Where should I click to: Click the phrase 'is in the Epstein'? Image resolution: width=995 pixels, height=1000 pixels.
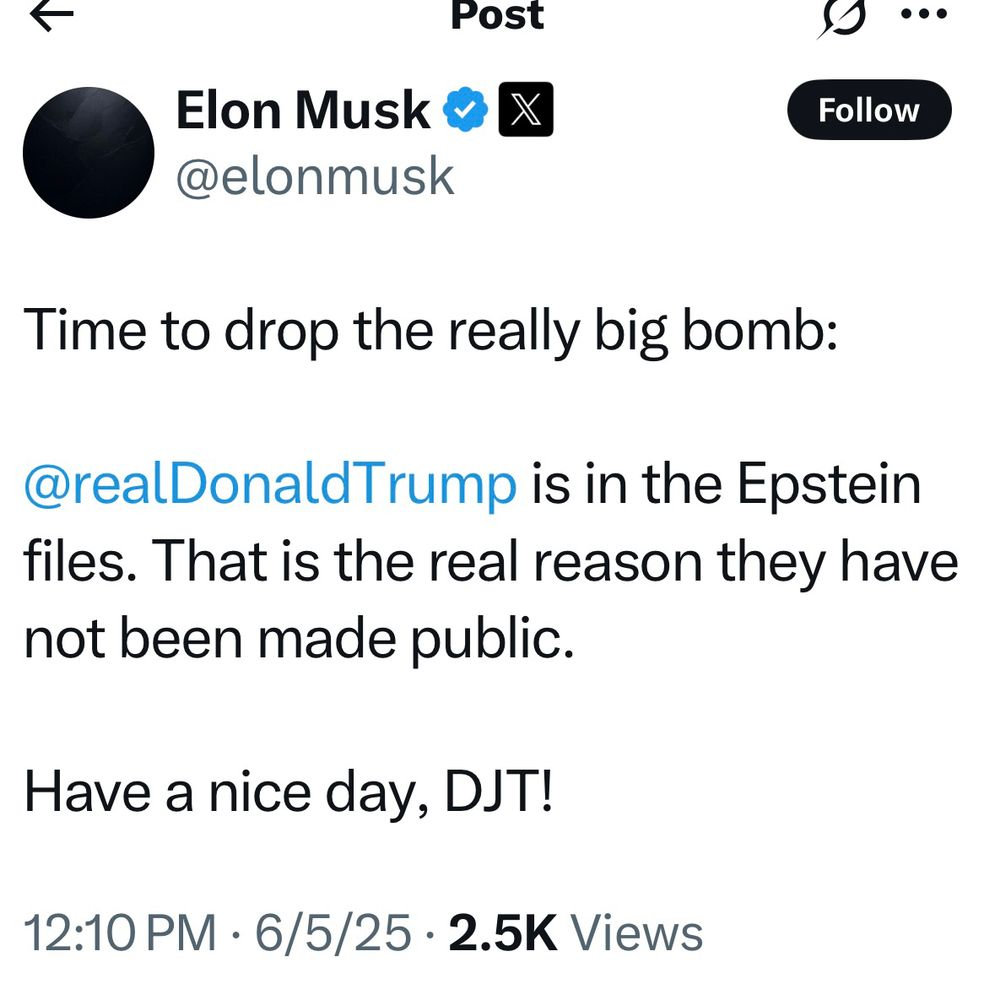[725, 485]
